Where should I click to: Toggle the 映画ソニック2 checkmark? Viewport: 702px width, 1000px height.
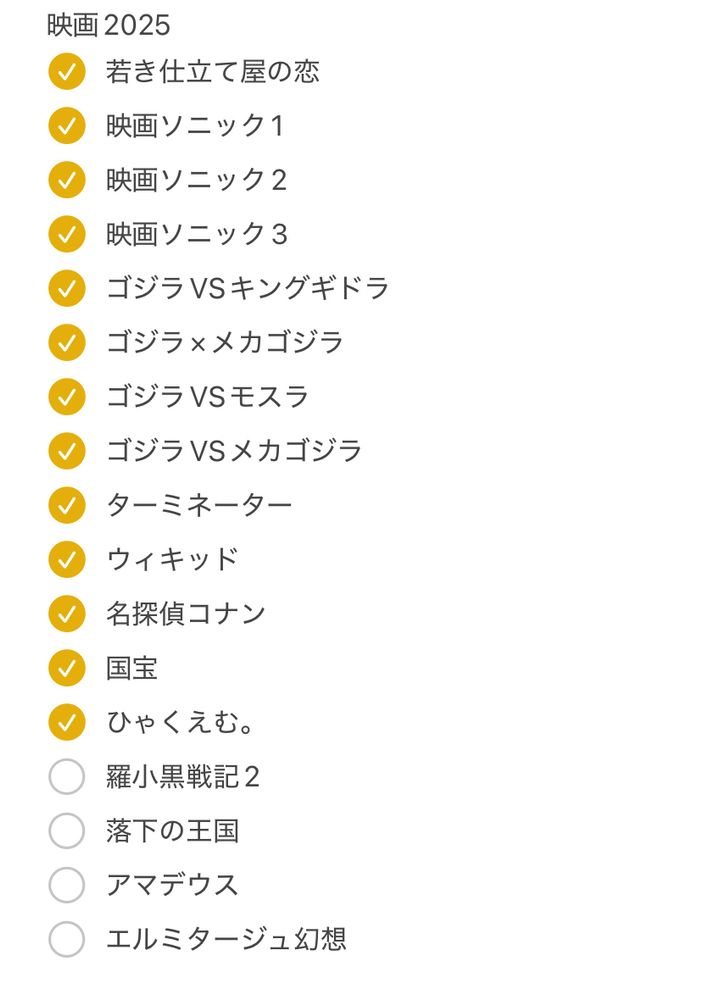[x=66, y=180]
